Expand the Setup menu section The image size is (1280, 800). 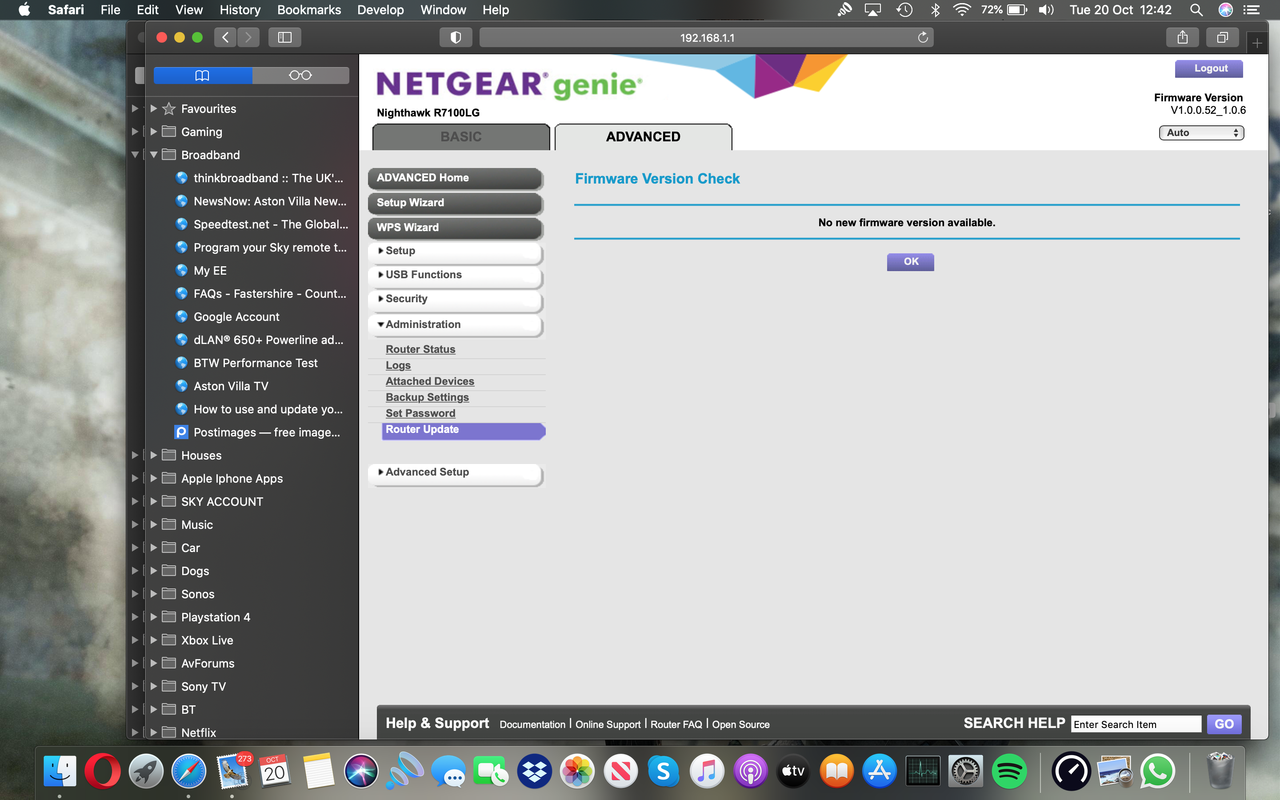click(455, 251)
